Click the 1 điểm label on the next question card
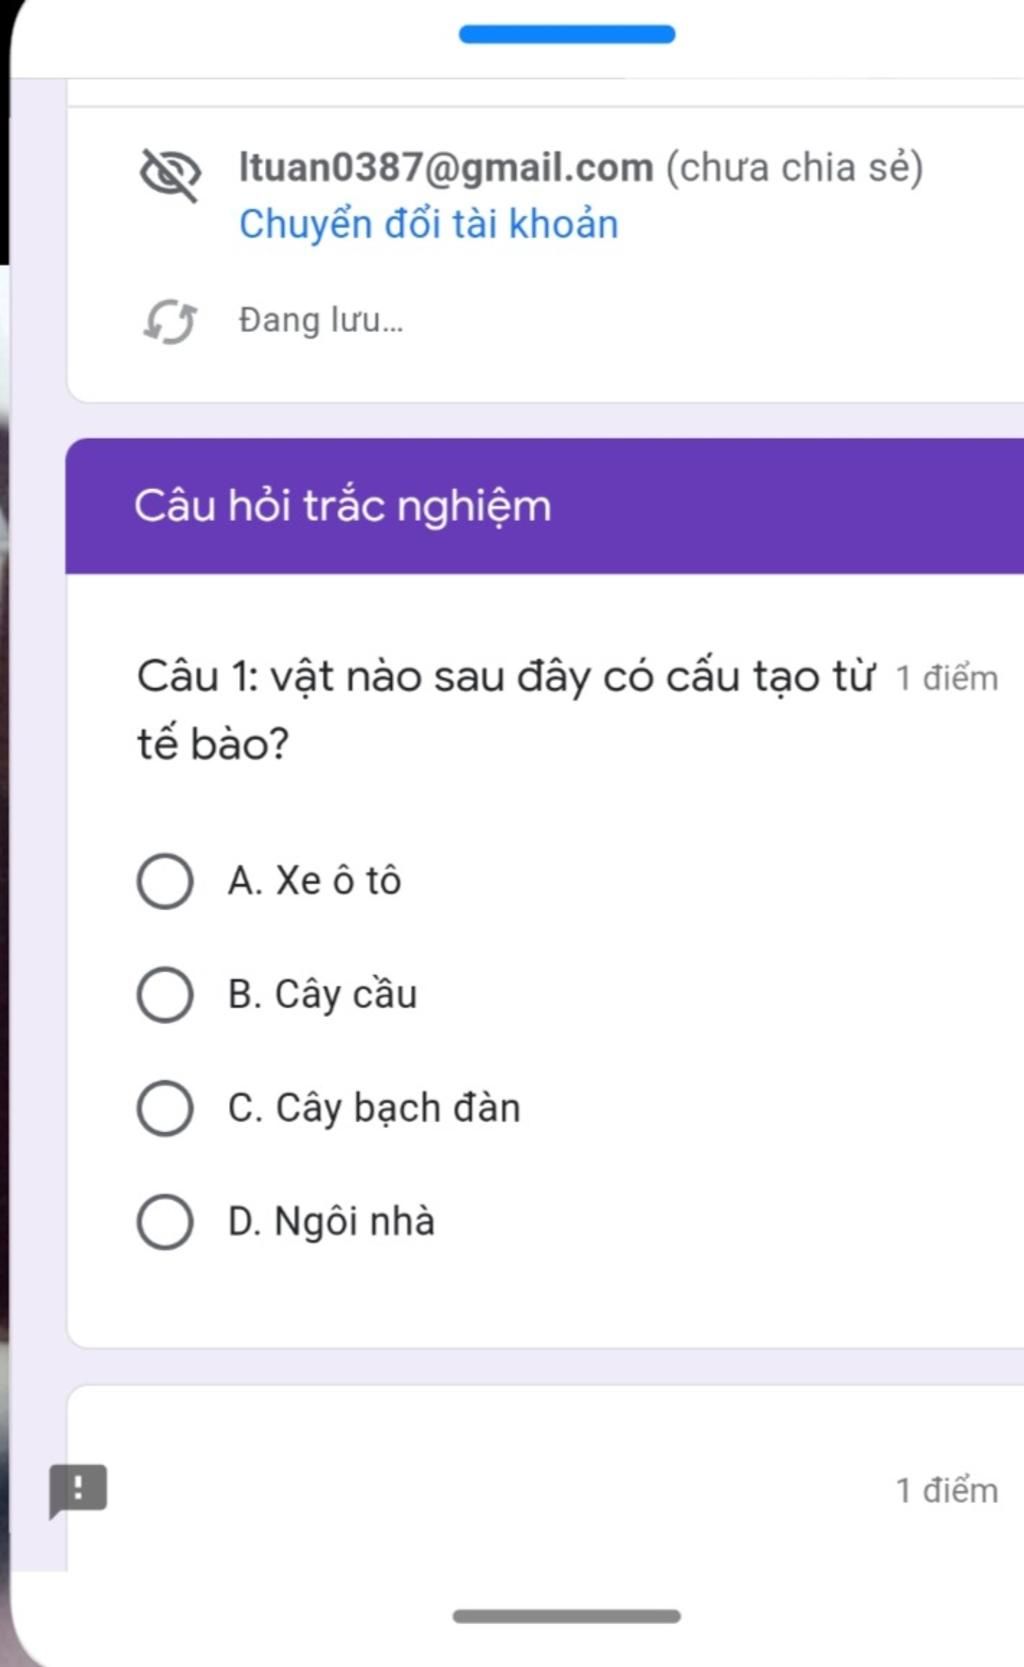The width and height of the screenshot is (1024, 1667). (x=947, y=1490)
